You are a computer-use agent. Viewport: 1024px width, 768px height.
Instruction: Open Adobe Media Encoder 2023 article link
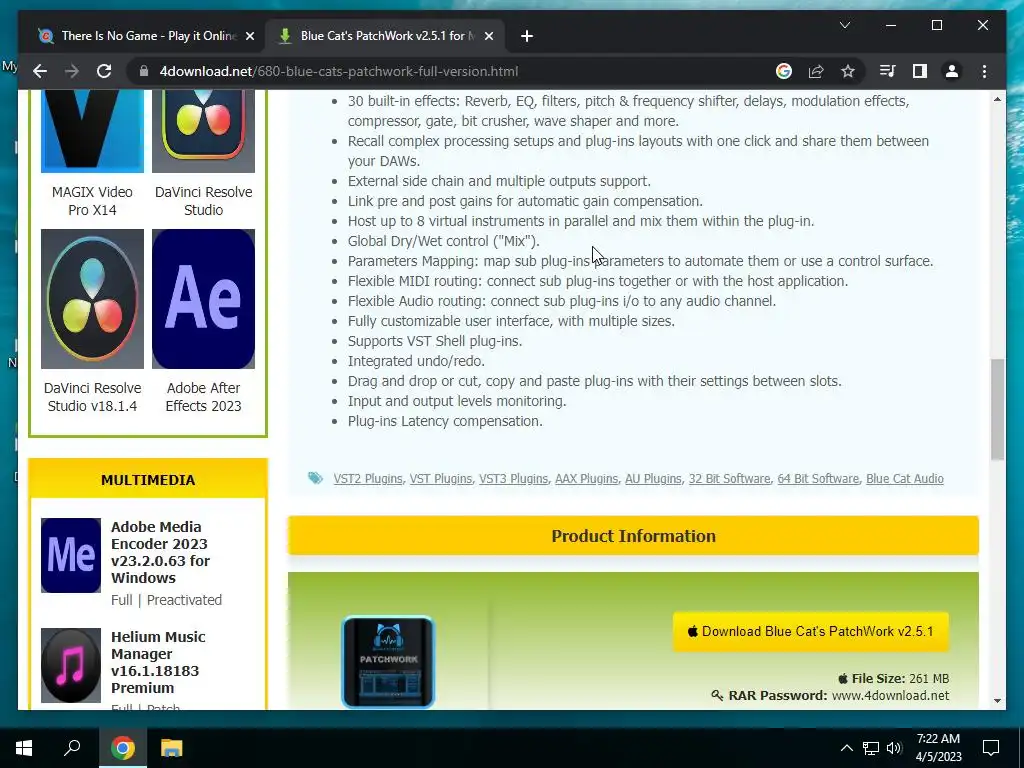click(x=161, y=552)
